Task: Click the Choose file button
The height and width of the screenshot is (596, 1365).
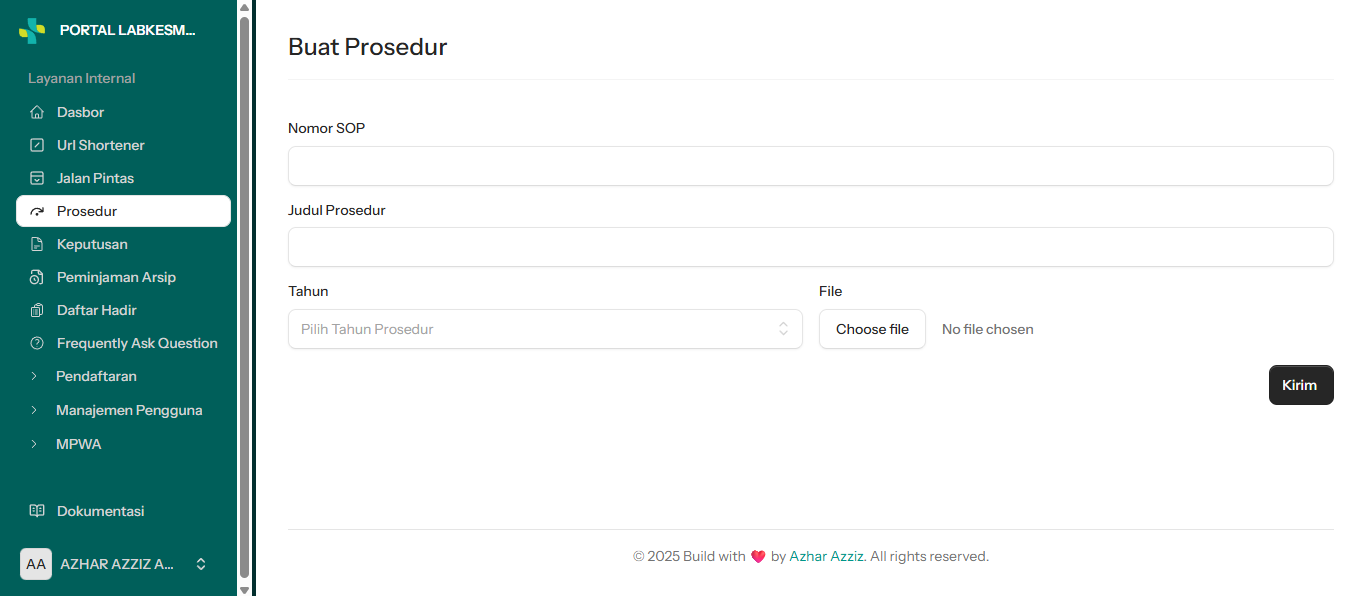Action: click(872, 329)
